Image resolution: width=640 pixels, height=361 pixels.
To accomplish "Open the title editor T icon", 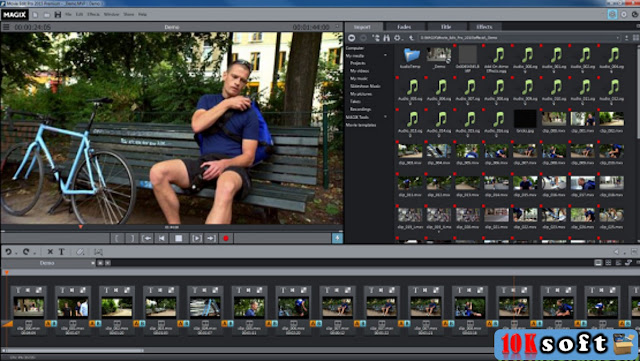I will [x=62, y=252].
